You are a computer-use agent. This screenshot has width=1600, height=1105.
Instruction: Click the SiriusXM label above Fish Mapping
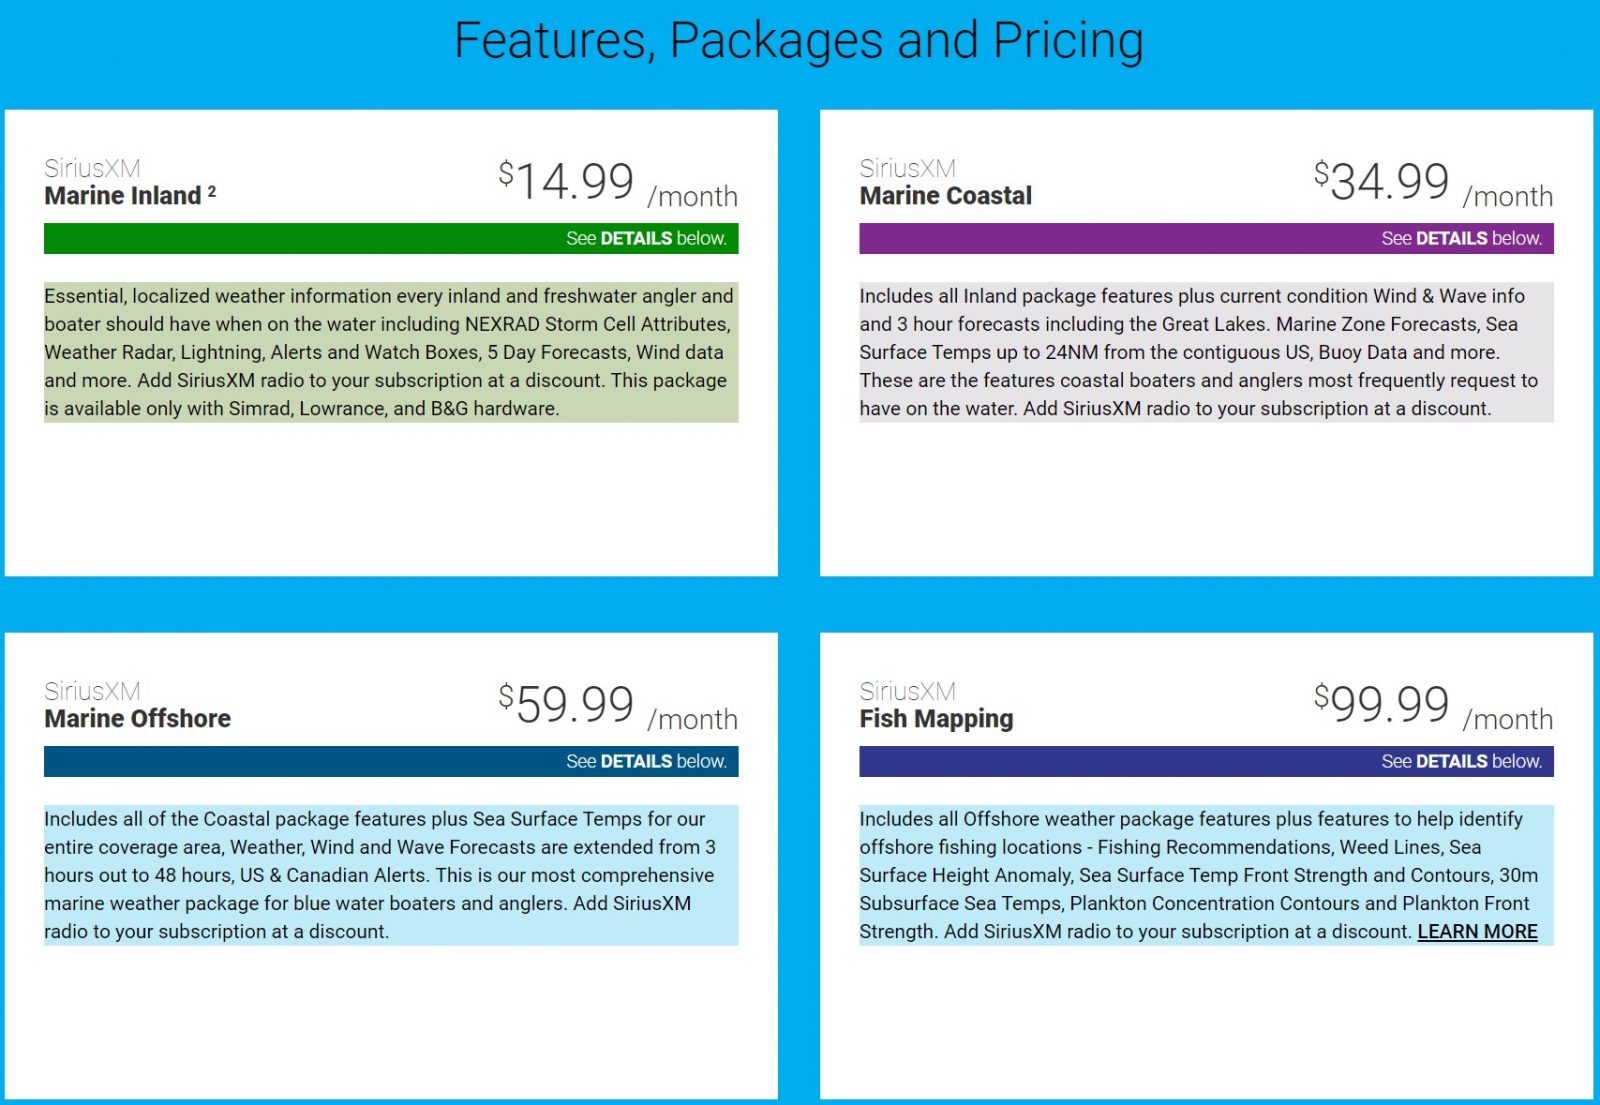[x=907, y=691]
